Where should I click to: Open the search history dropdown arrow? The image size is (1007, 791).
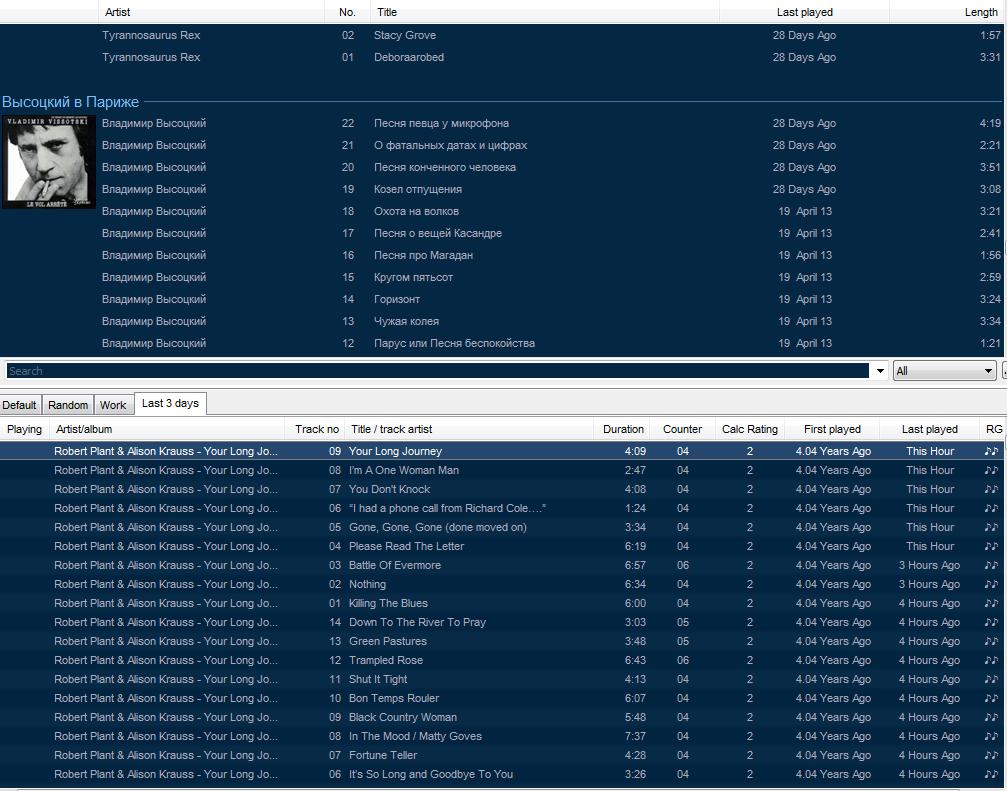880,371
